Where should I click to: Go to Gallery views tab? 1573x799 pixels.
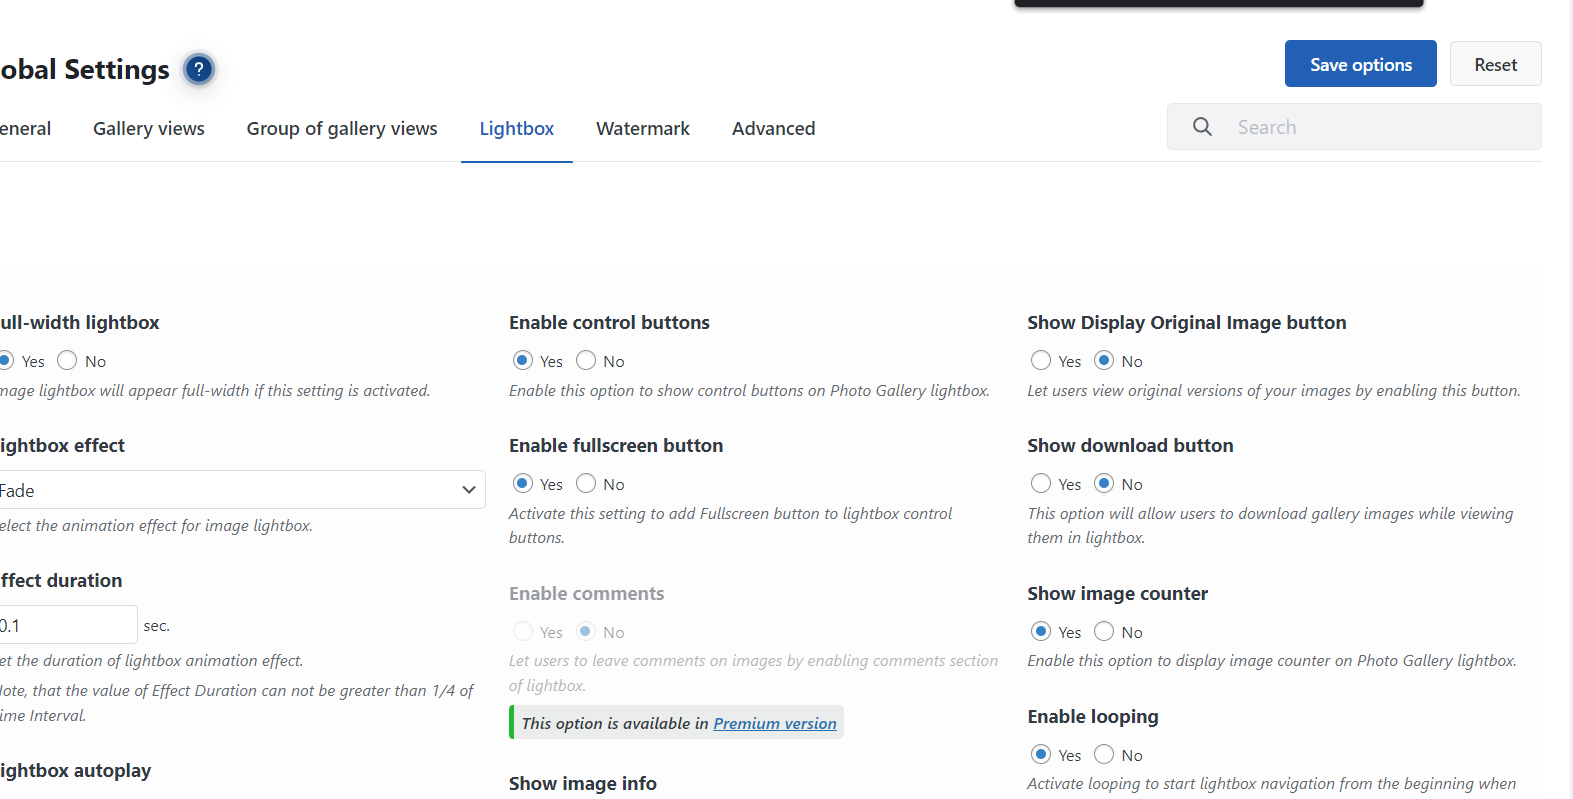pyautogui.click(x=149, y=128)
